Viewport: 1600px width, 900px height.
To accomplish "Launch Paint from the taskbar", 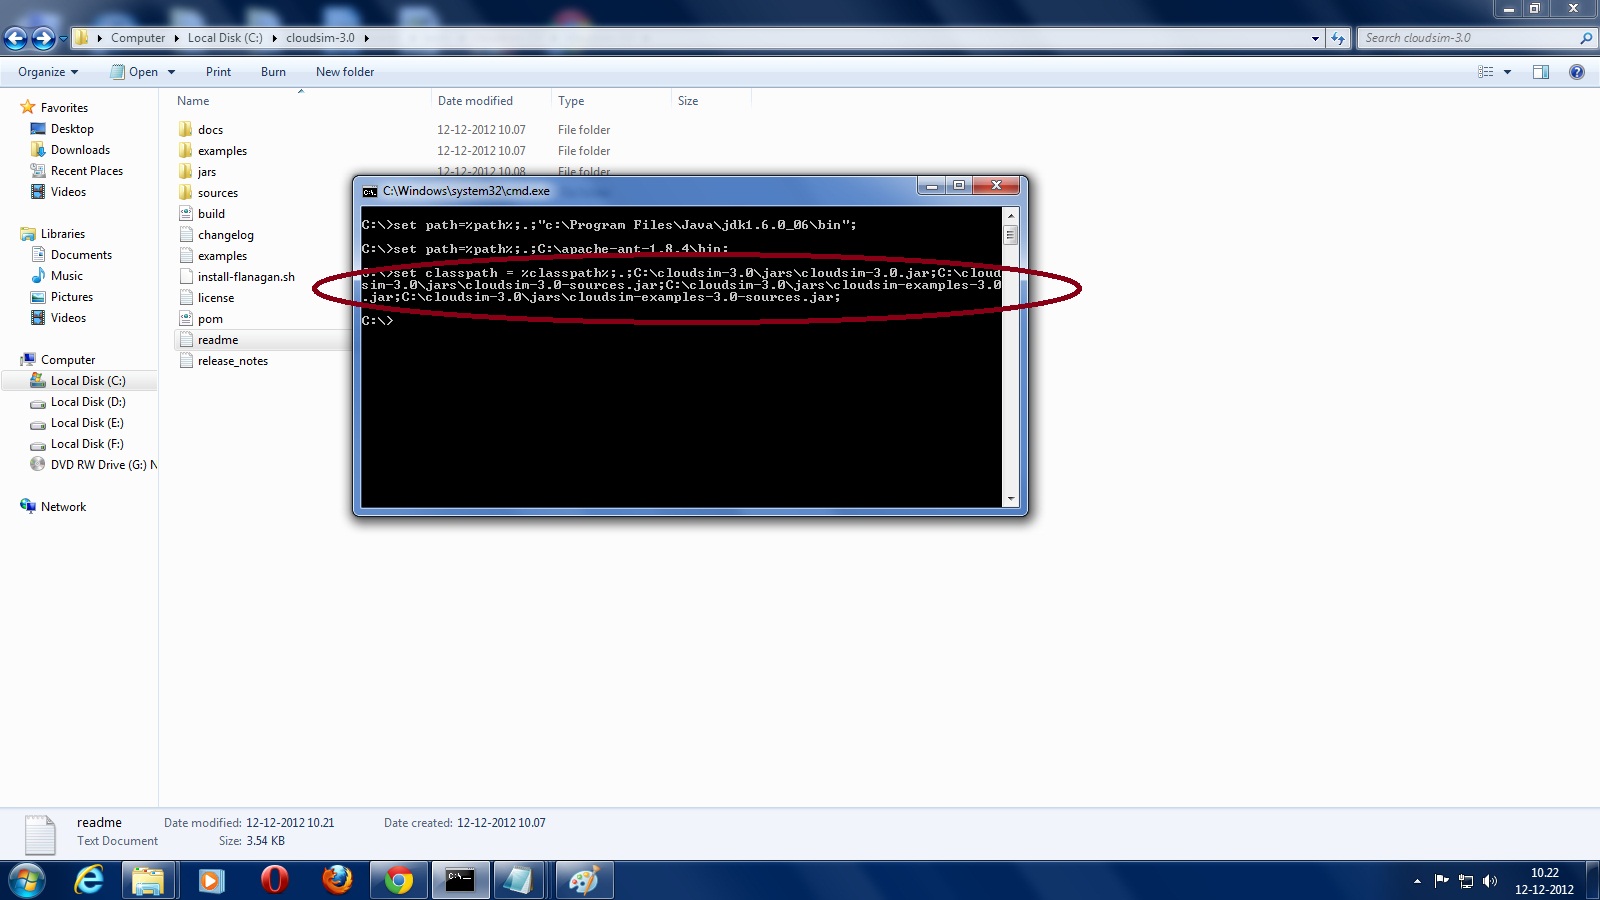I will pos(584,881).
